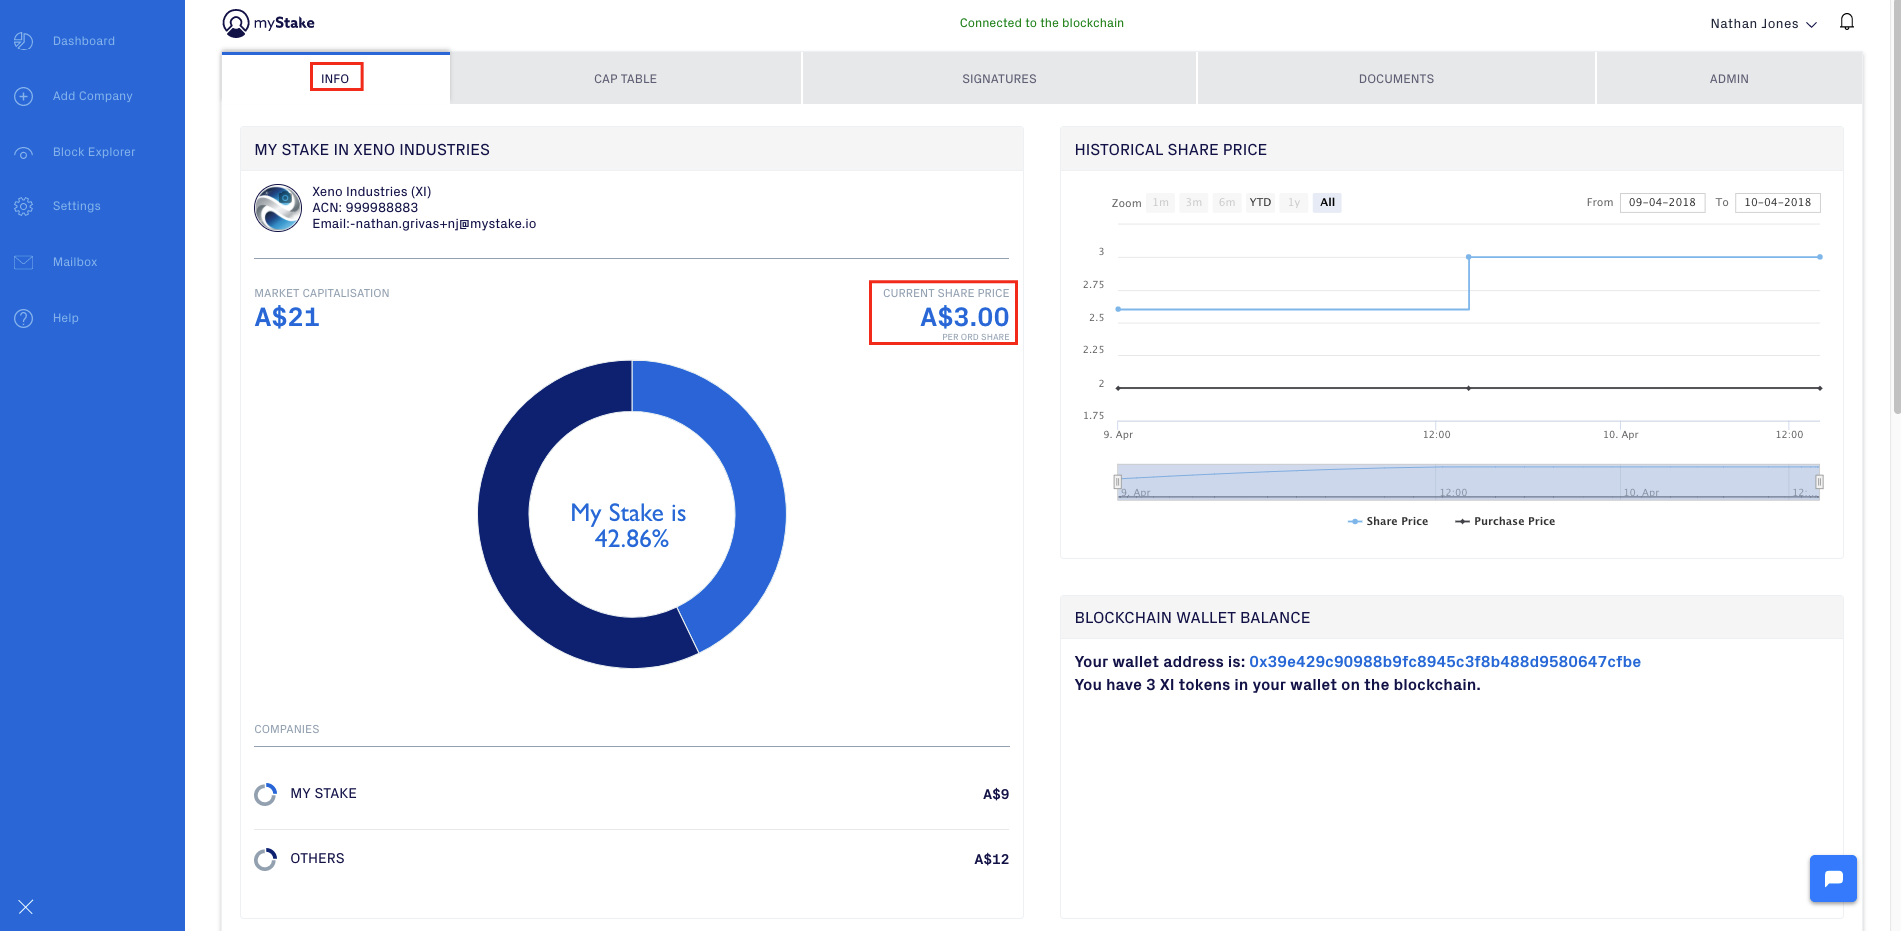Image resolution: width=1901 pixels, height=931 pixels.
Task: Click the From date field
Action: click(1662, 202)
